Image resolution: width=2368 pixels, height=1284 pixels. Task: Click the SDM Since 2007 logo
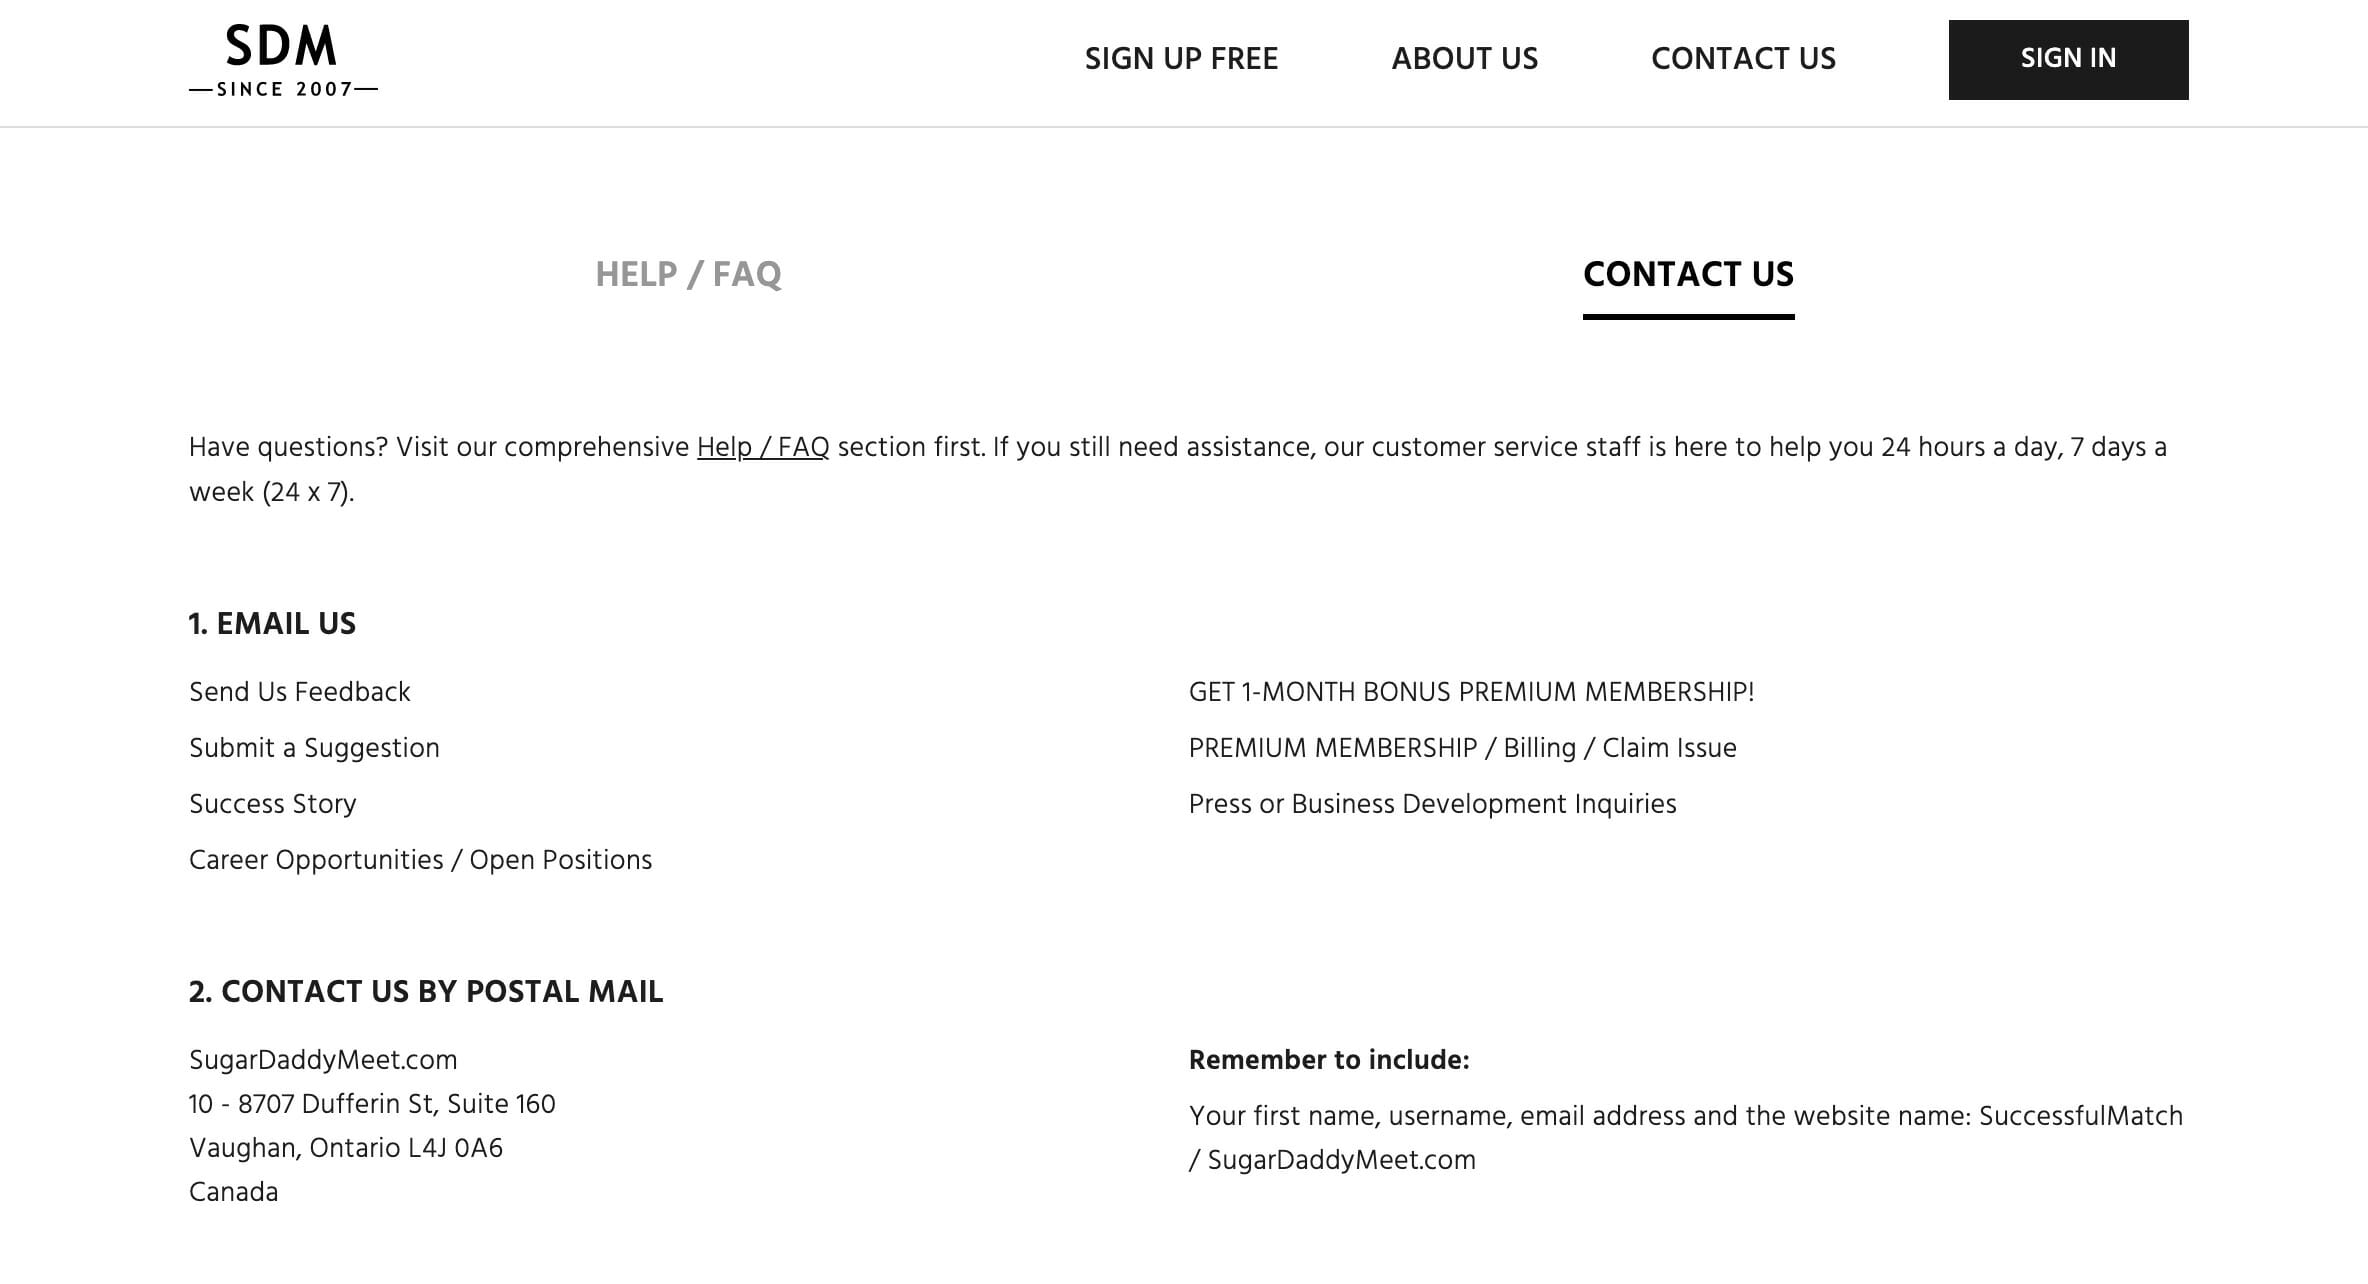point(283,61)
